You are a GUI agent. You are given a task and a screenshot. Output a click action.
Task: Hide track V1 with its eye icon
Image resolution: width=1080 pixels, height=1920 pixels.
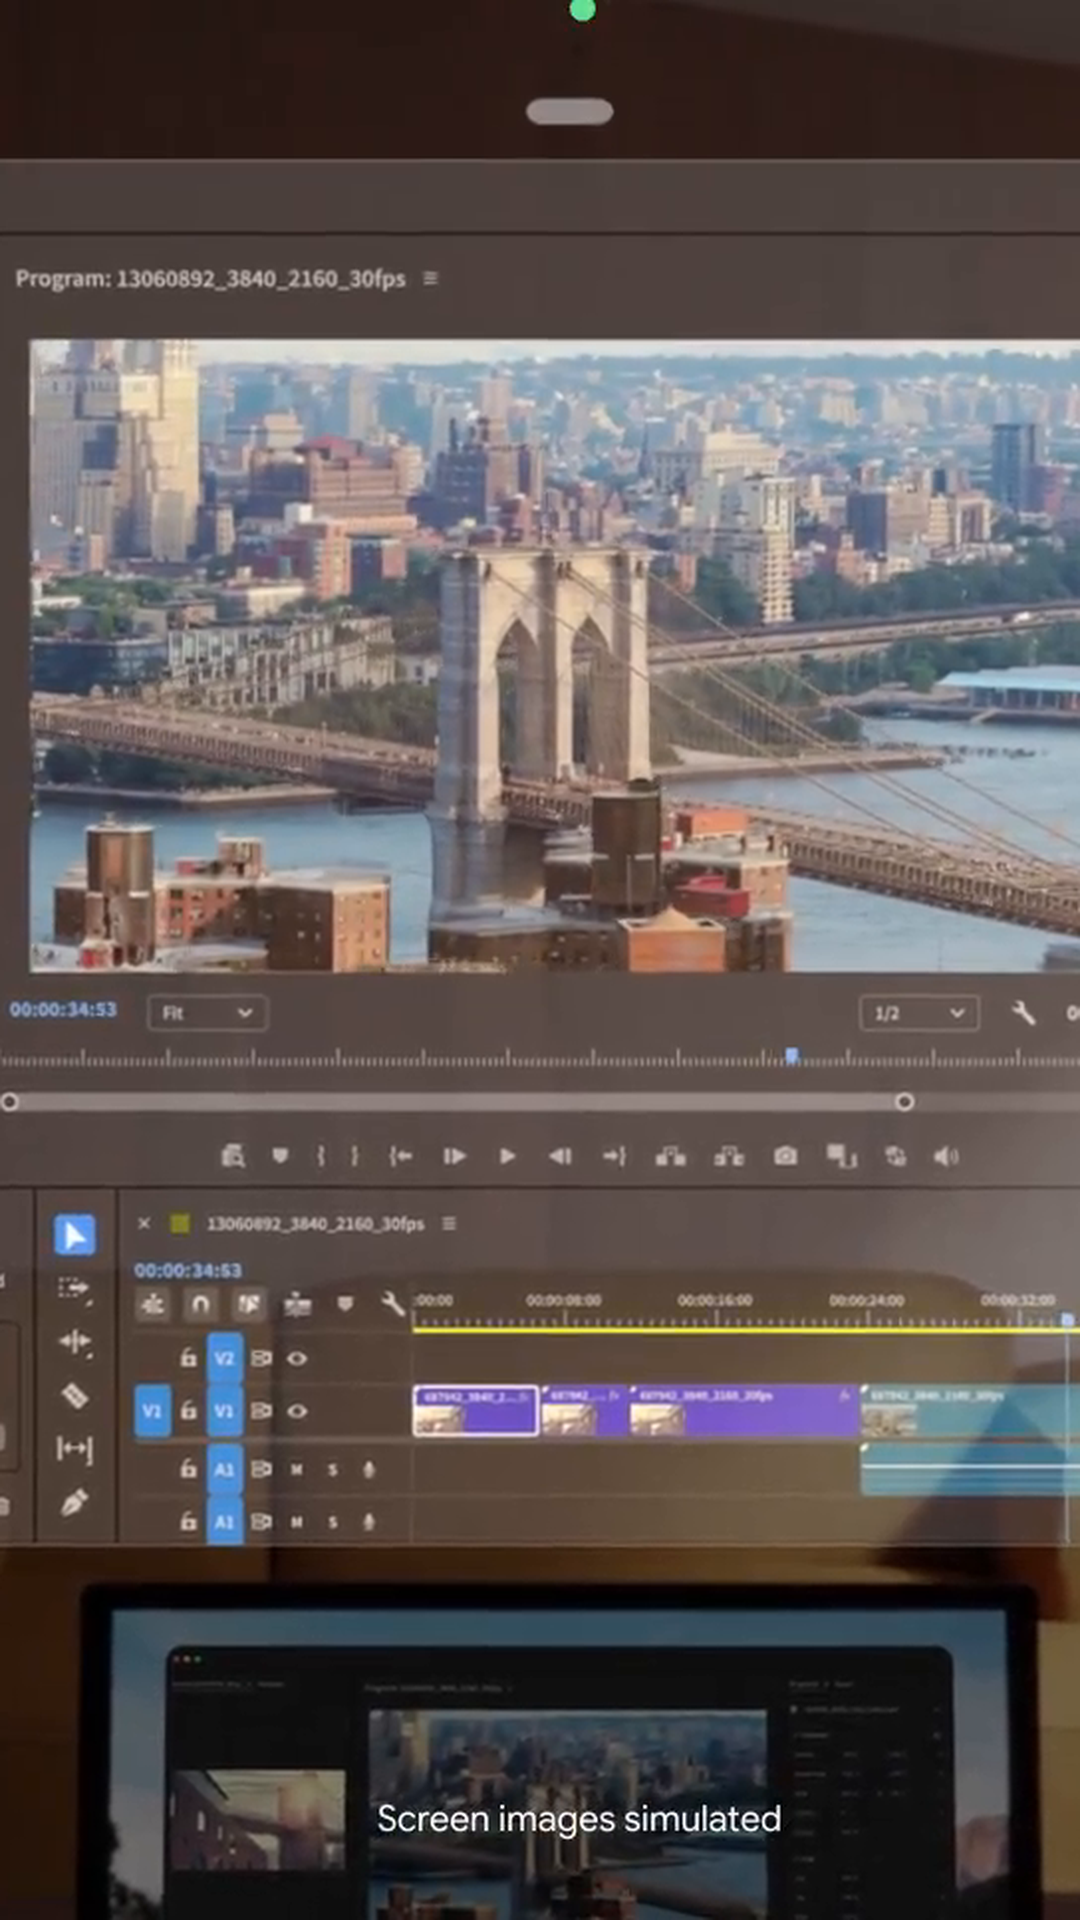coord(297,1411)
